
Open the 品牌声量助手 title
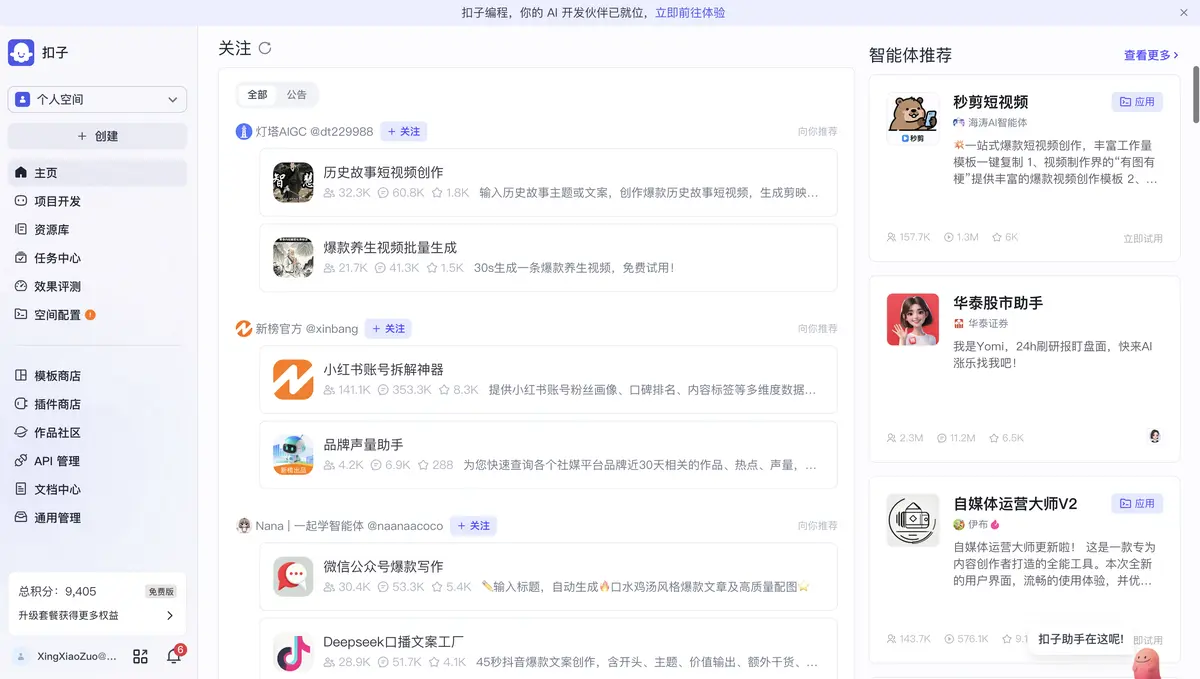pos(363,444)
